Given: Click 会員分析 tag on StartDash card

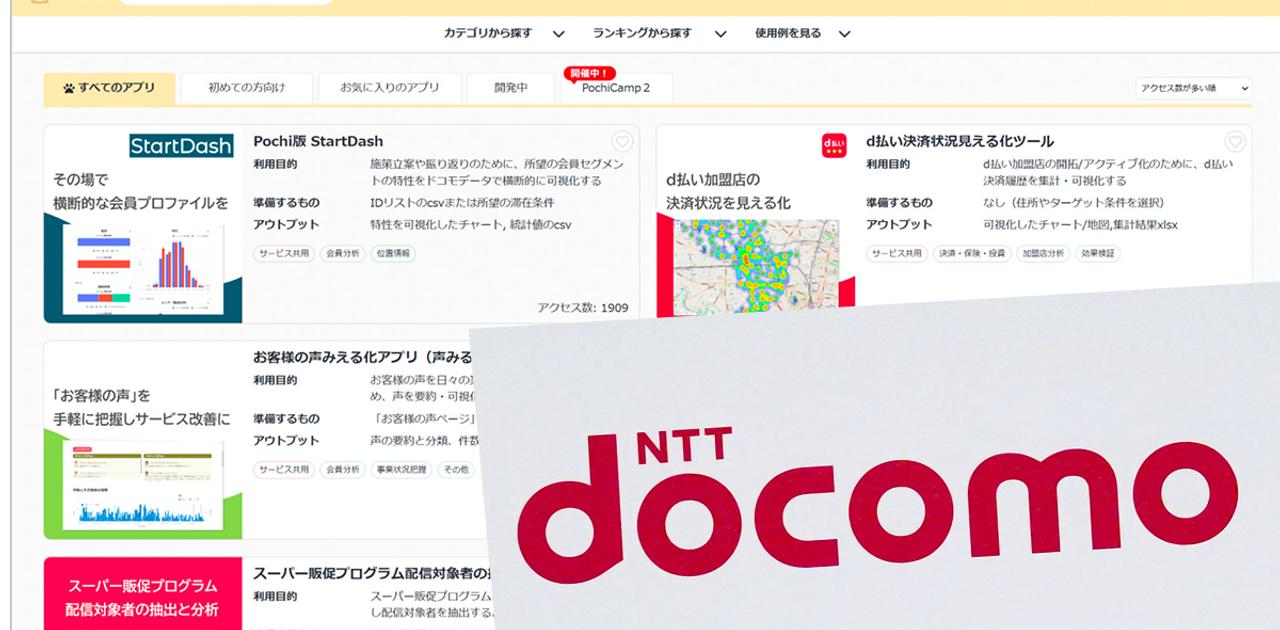Looking at the screenshot, I should coord(342,254).
